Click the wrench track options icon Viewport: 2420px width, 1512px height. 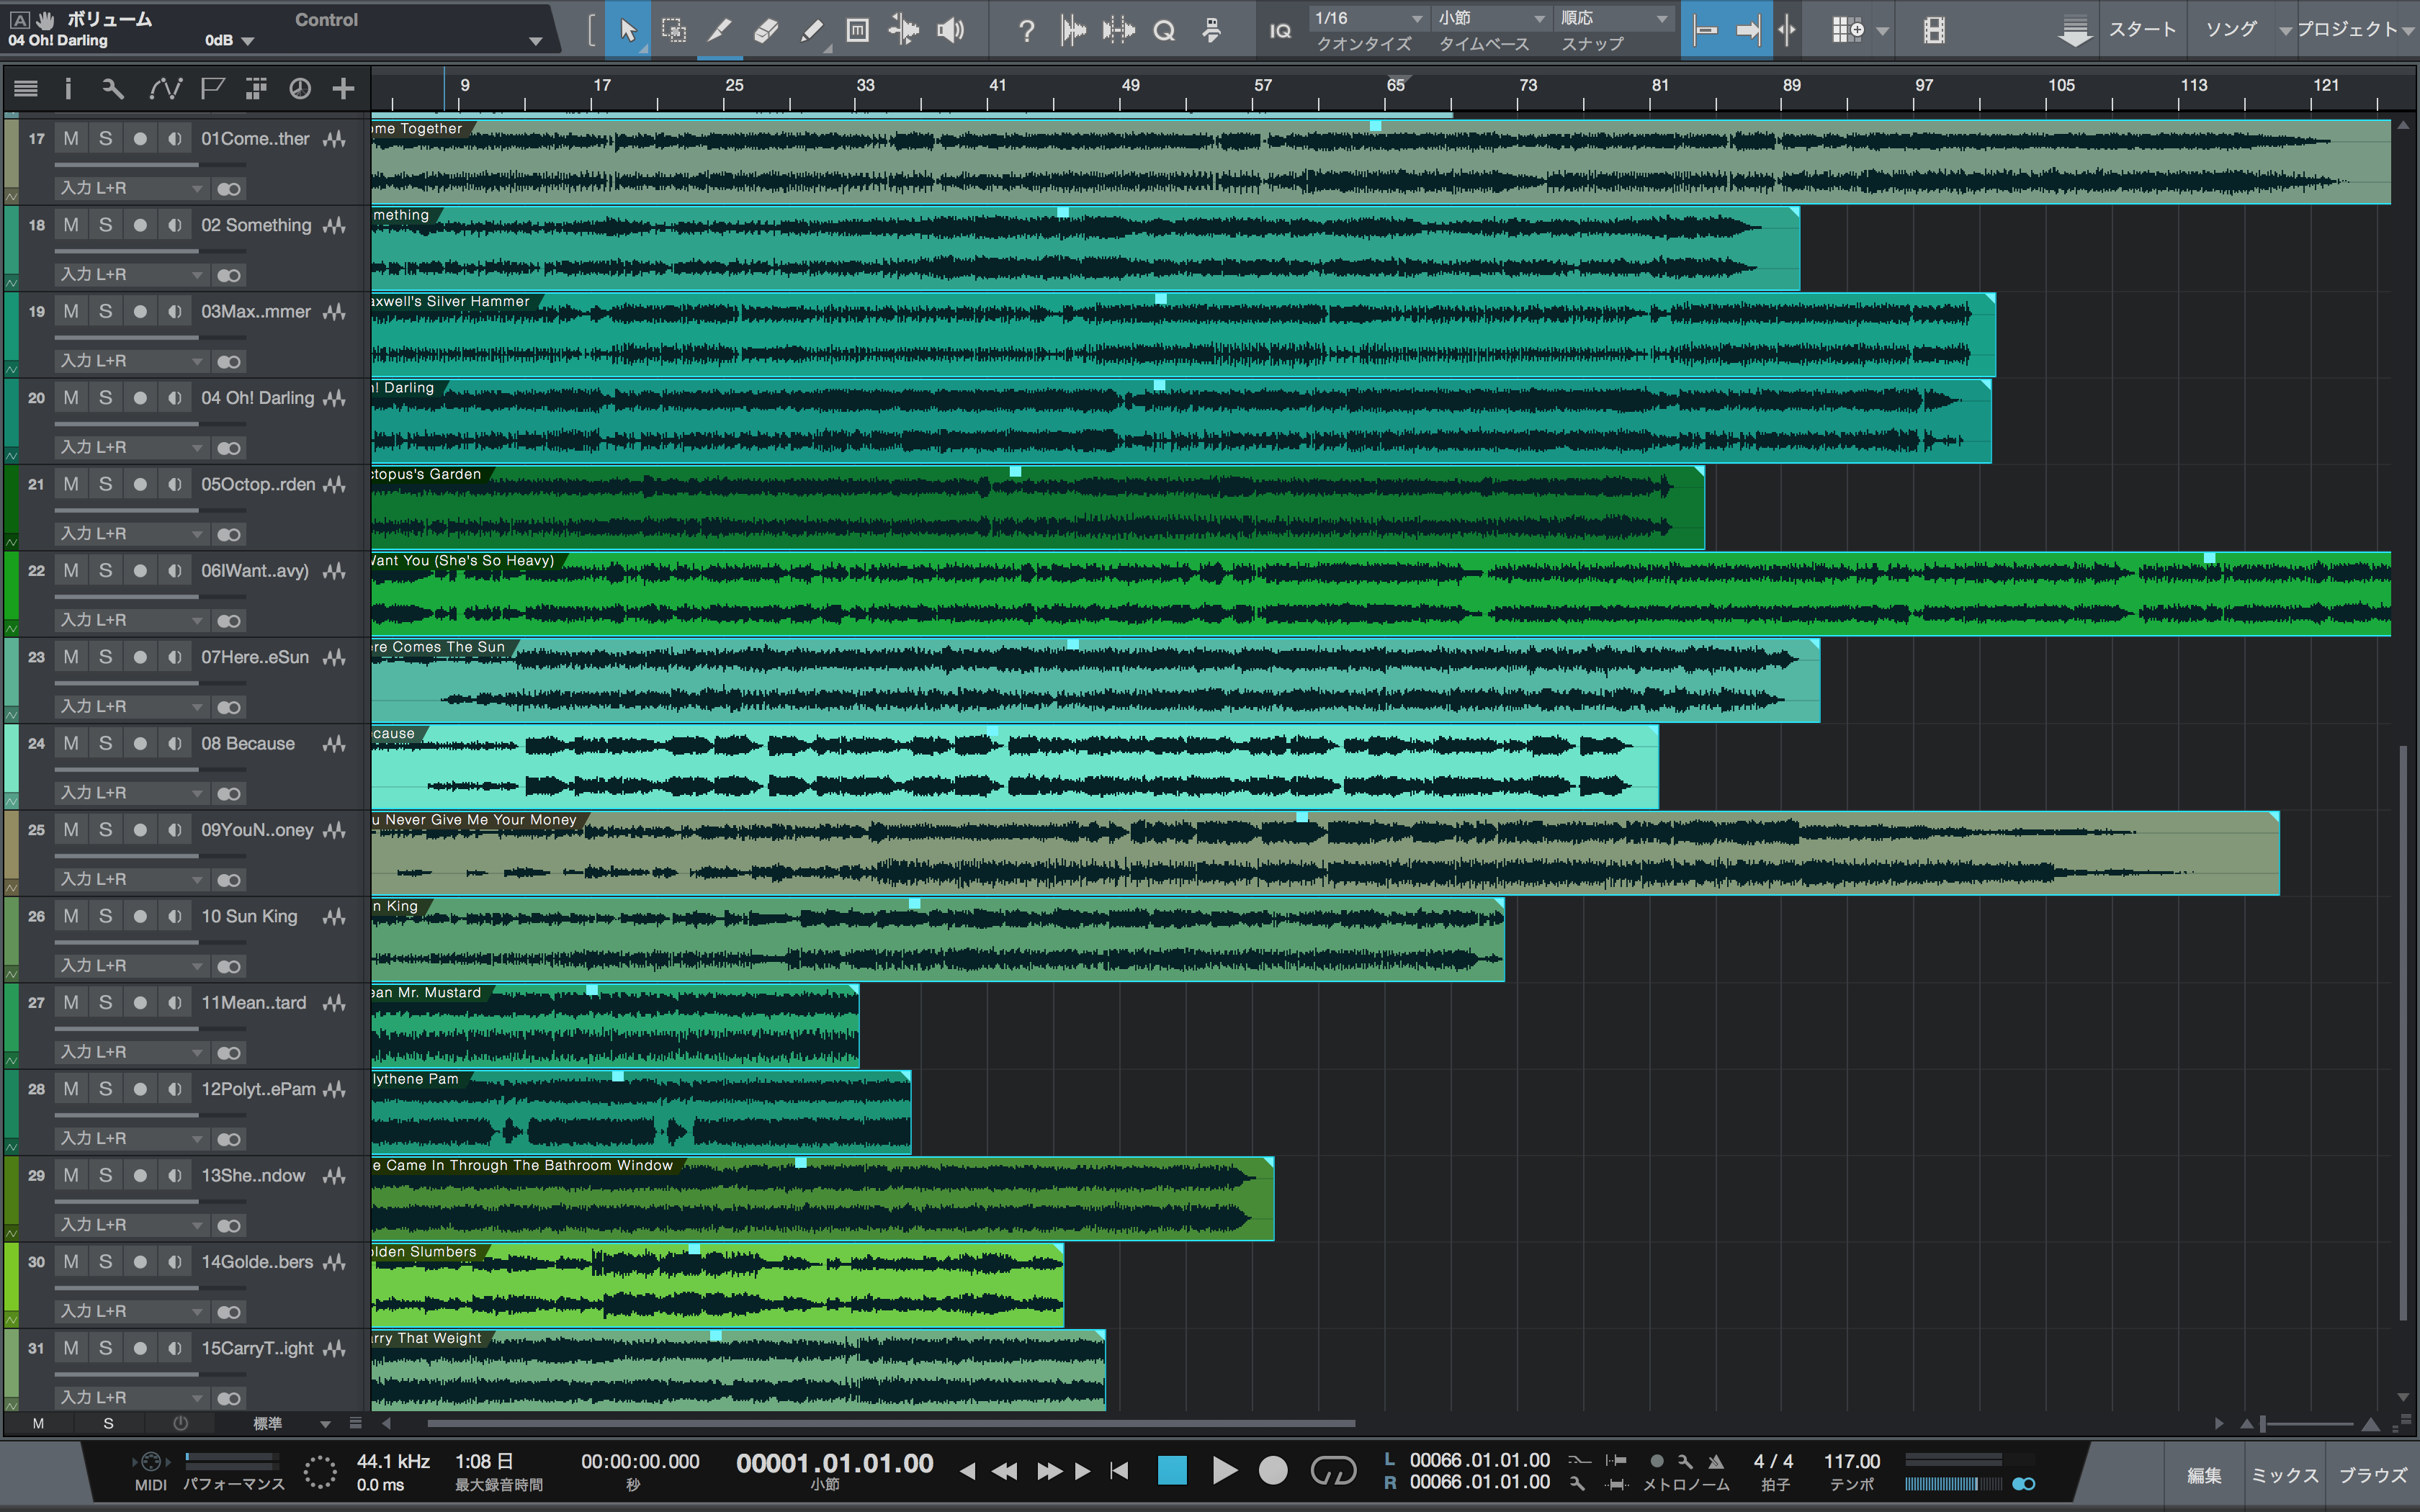coord(113,89)
